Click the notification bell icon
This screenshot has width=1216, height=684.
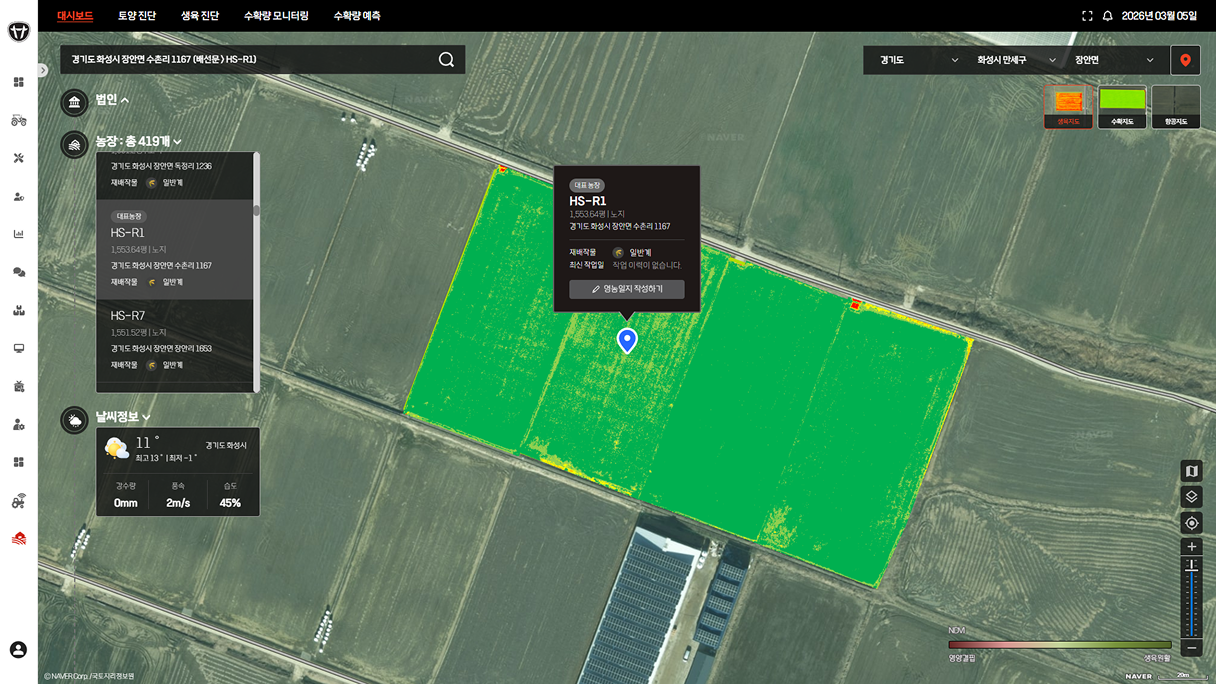(1107, 16)
